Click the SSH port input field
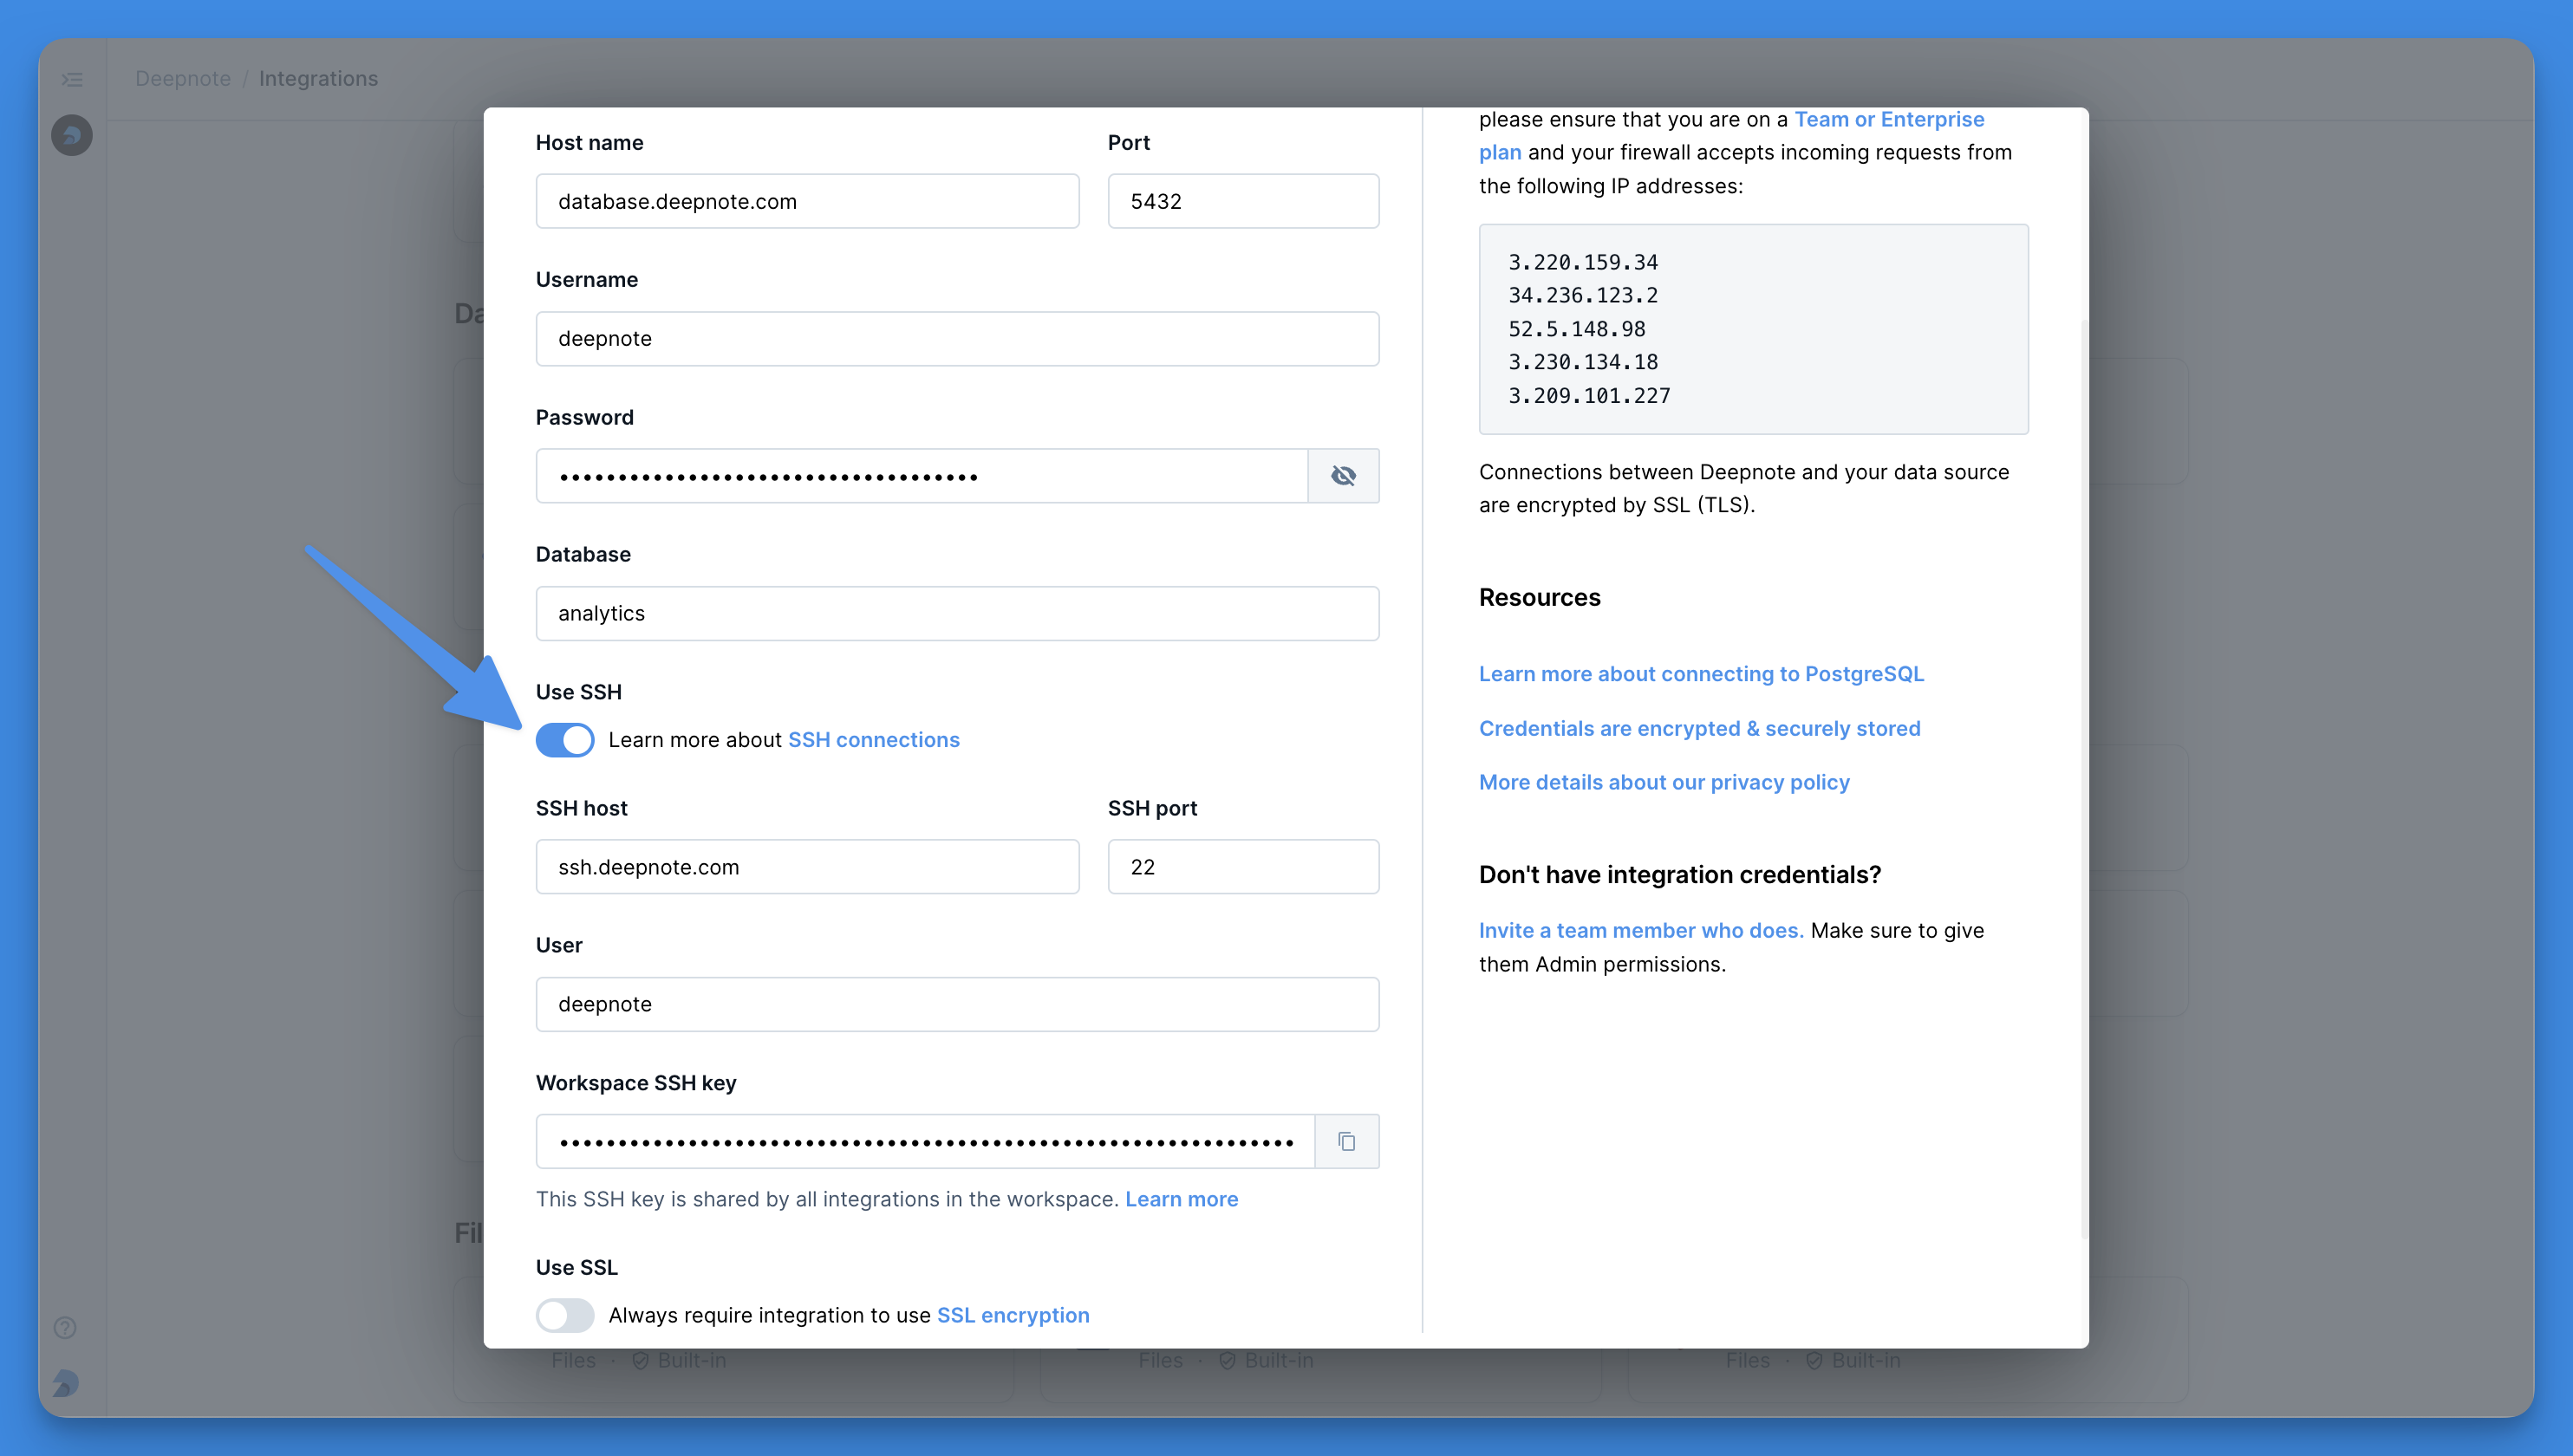This screenshot has width=2573, height=1456. pos(1242,867)
